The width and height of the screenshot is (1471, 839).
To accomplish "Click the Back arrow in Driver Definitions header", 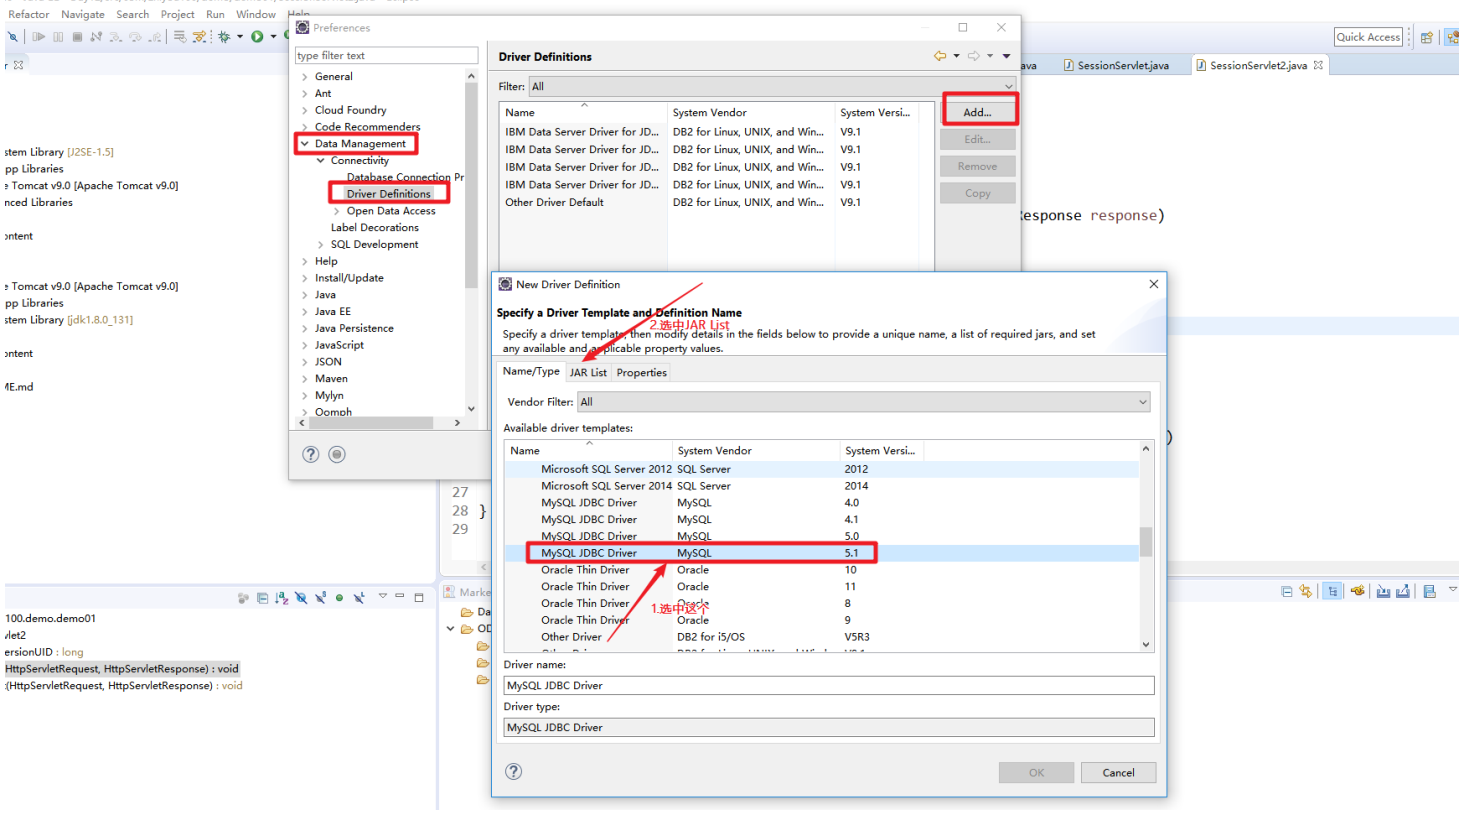I will pyautogui.click(x=940, y=56).
